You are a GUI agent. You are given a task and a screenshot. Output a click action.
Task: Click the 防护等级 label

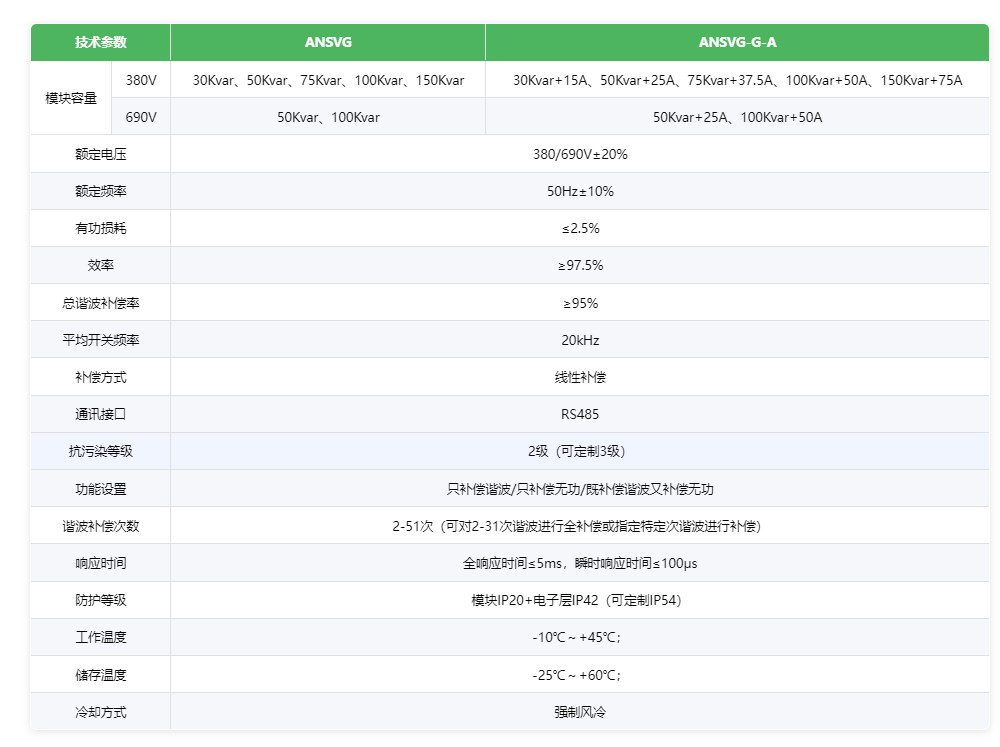coord(101,600)
